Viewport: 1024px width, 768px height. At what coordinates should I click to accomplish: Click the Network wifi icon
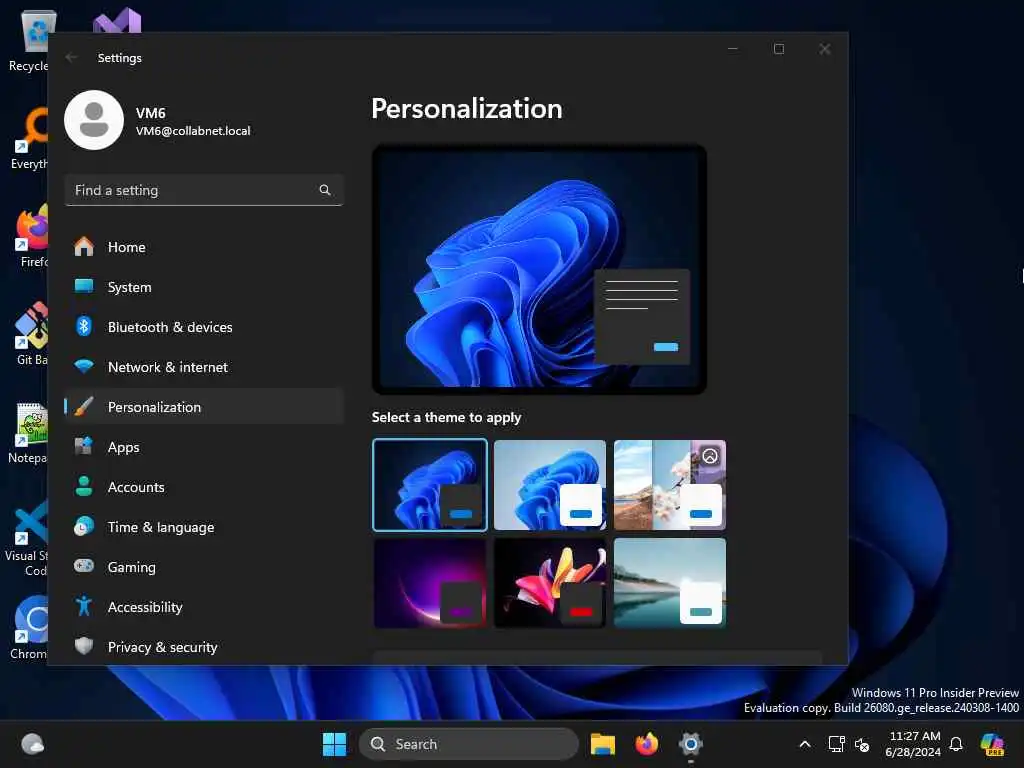(x=84, y=366)
